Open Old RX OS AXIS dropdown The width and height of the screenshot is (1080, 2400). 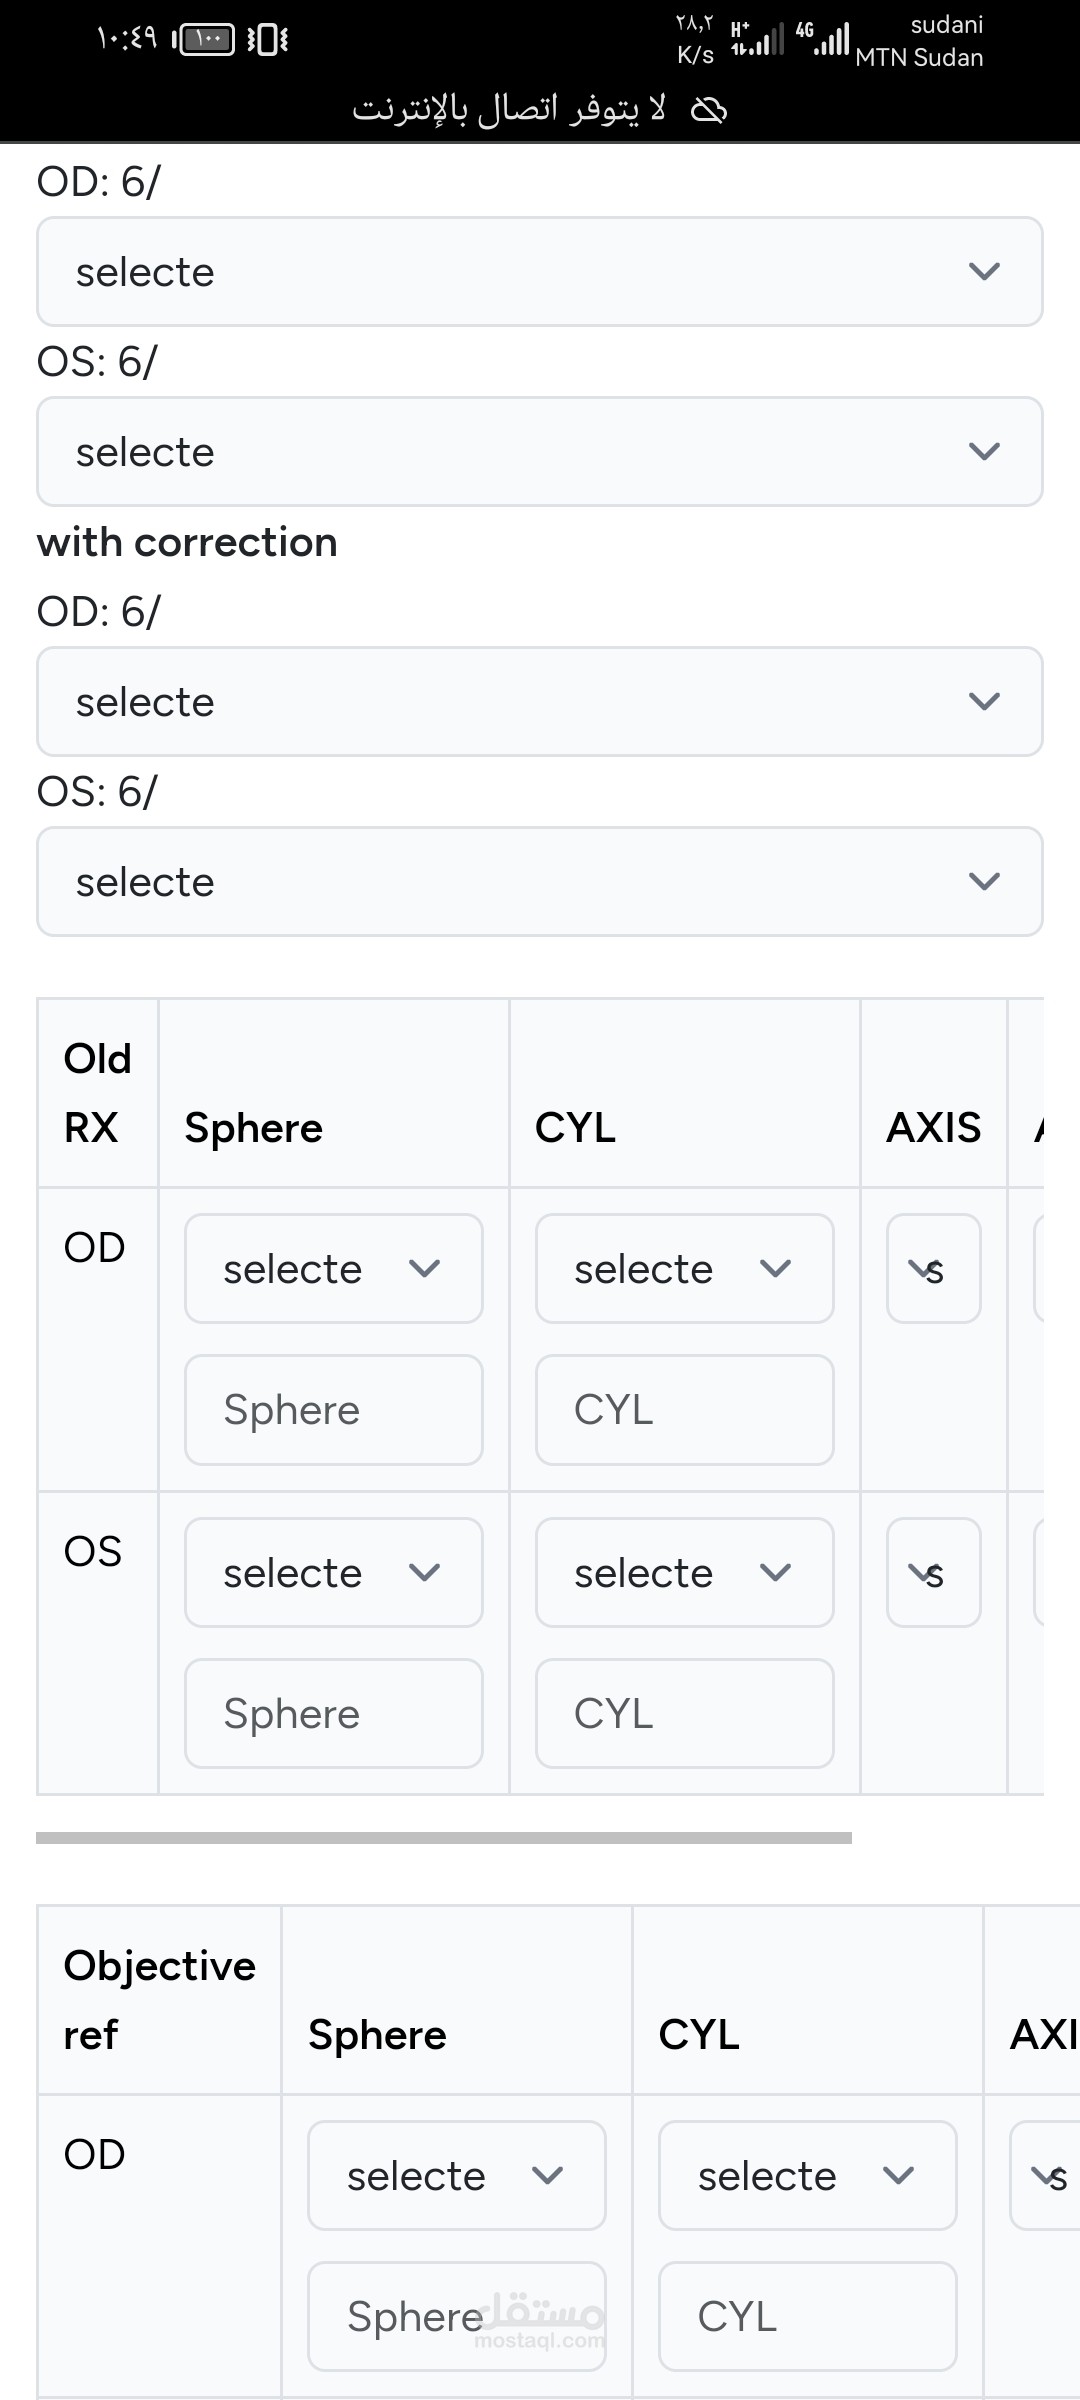(933, 1573)
